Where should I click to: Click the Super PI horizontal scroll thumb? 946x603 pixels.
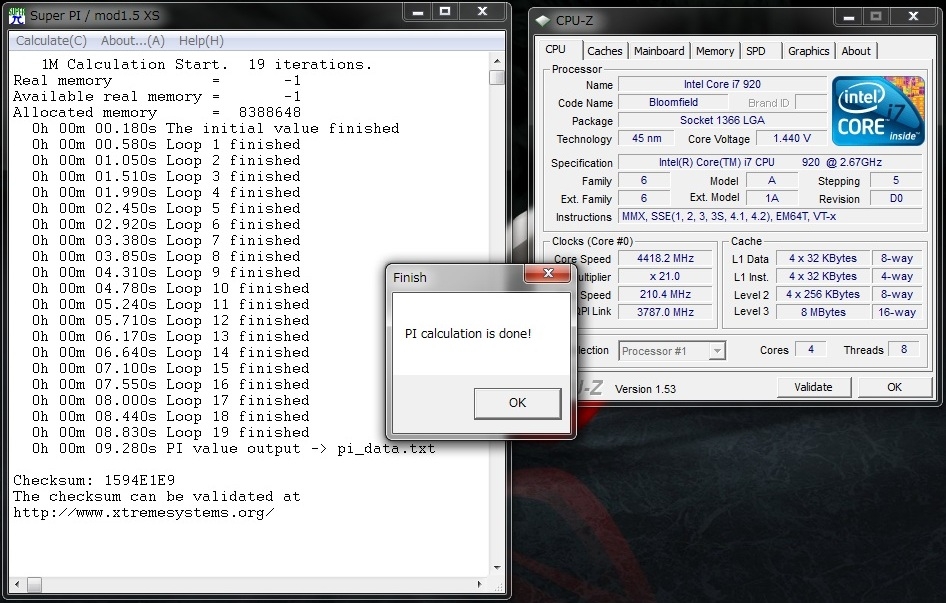35,584
